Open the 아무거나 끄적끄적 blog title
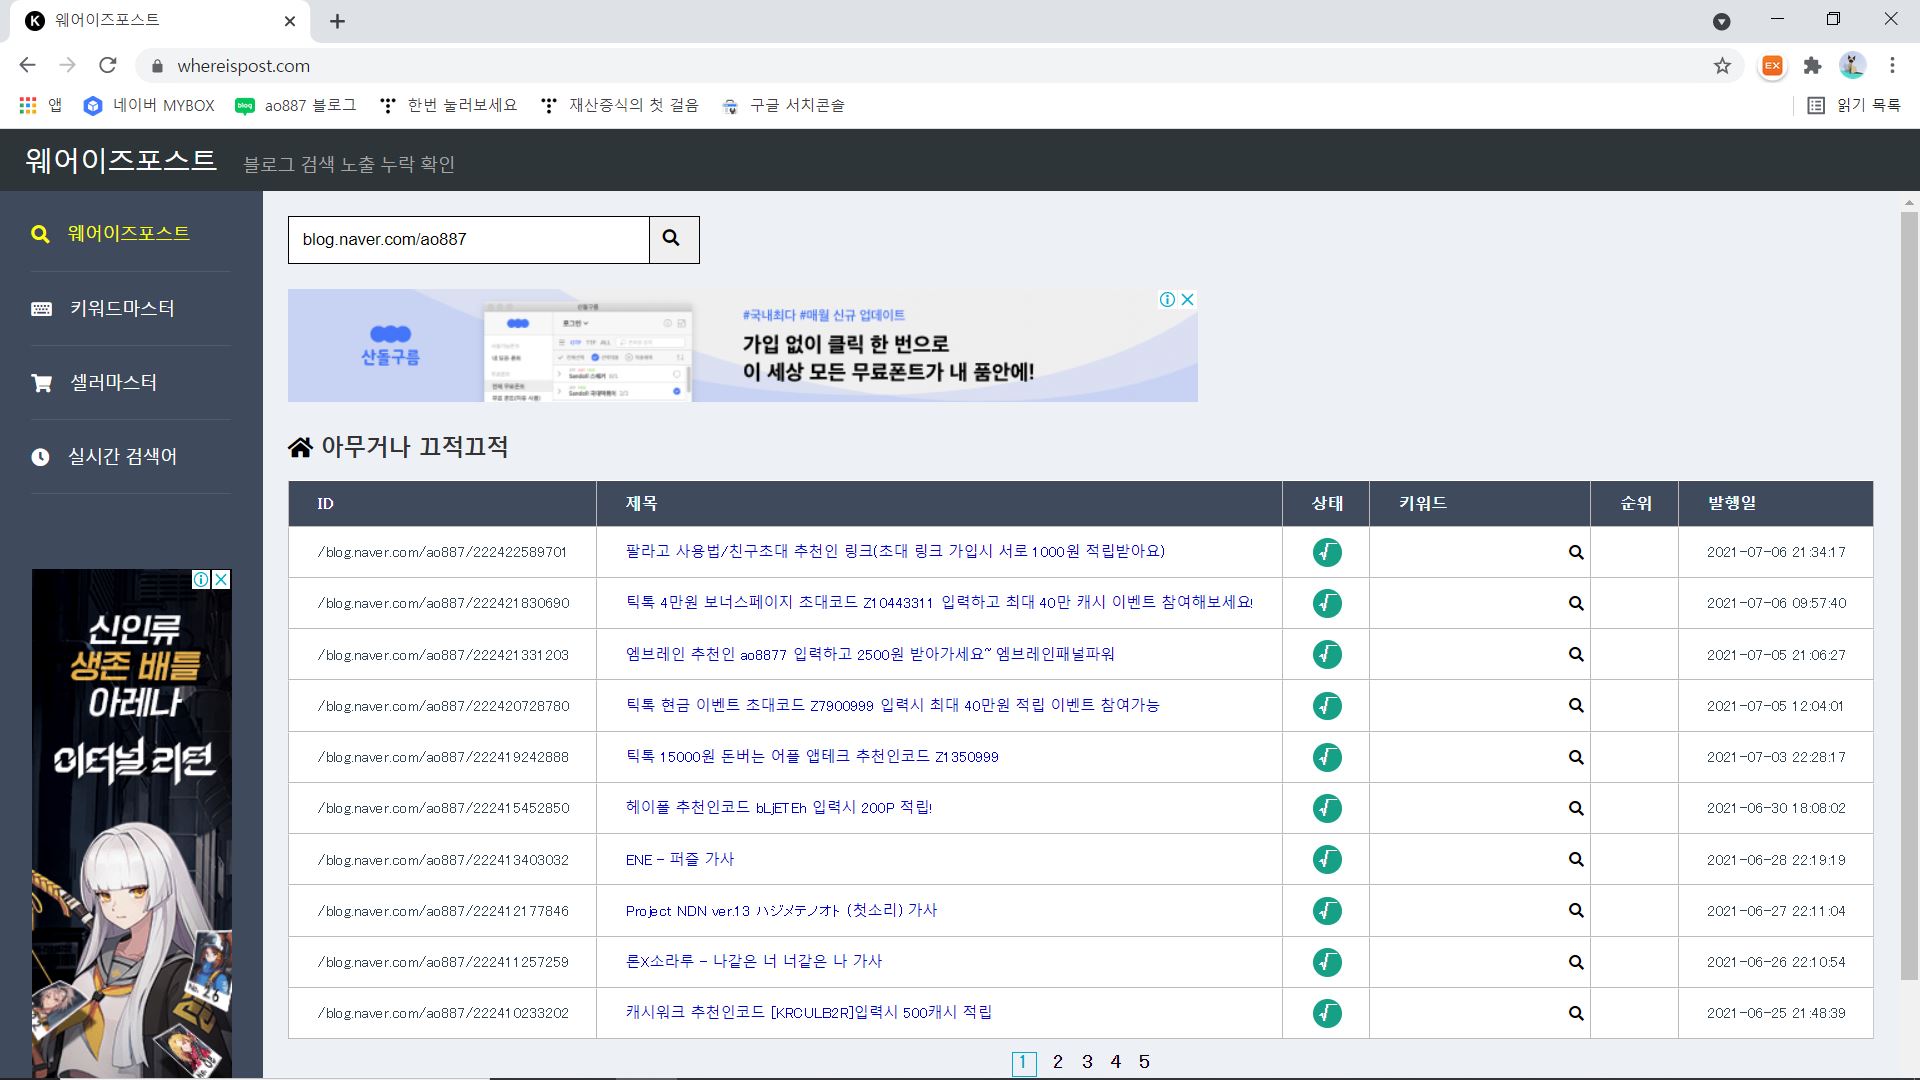 click(414, 447)
